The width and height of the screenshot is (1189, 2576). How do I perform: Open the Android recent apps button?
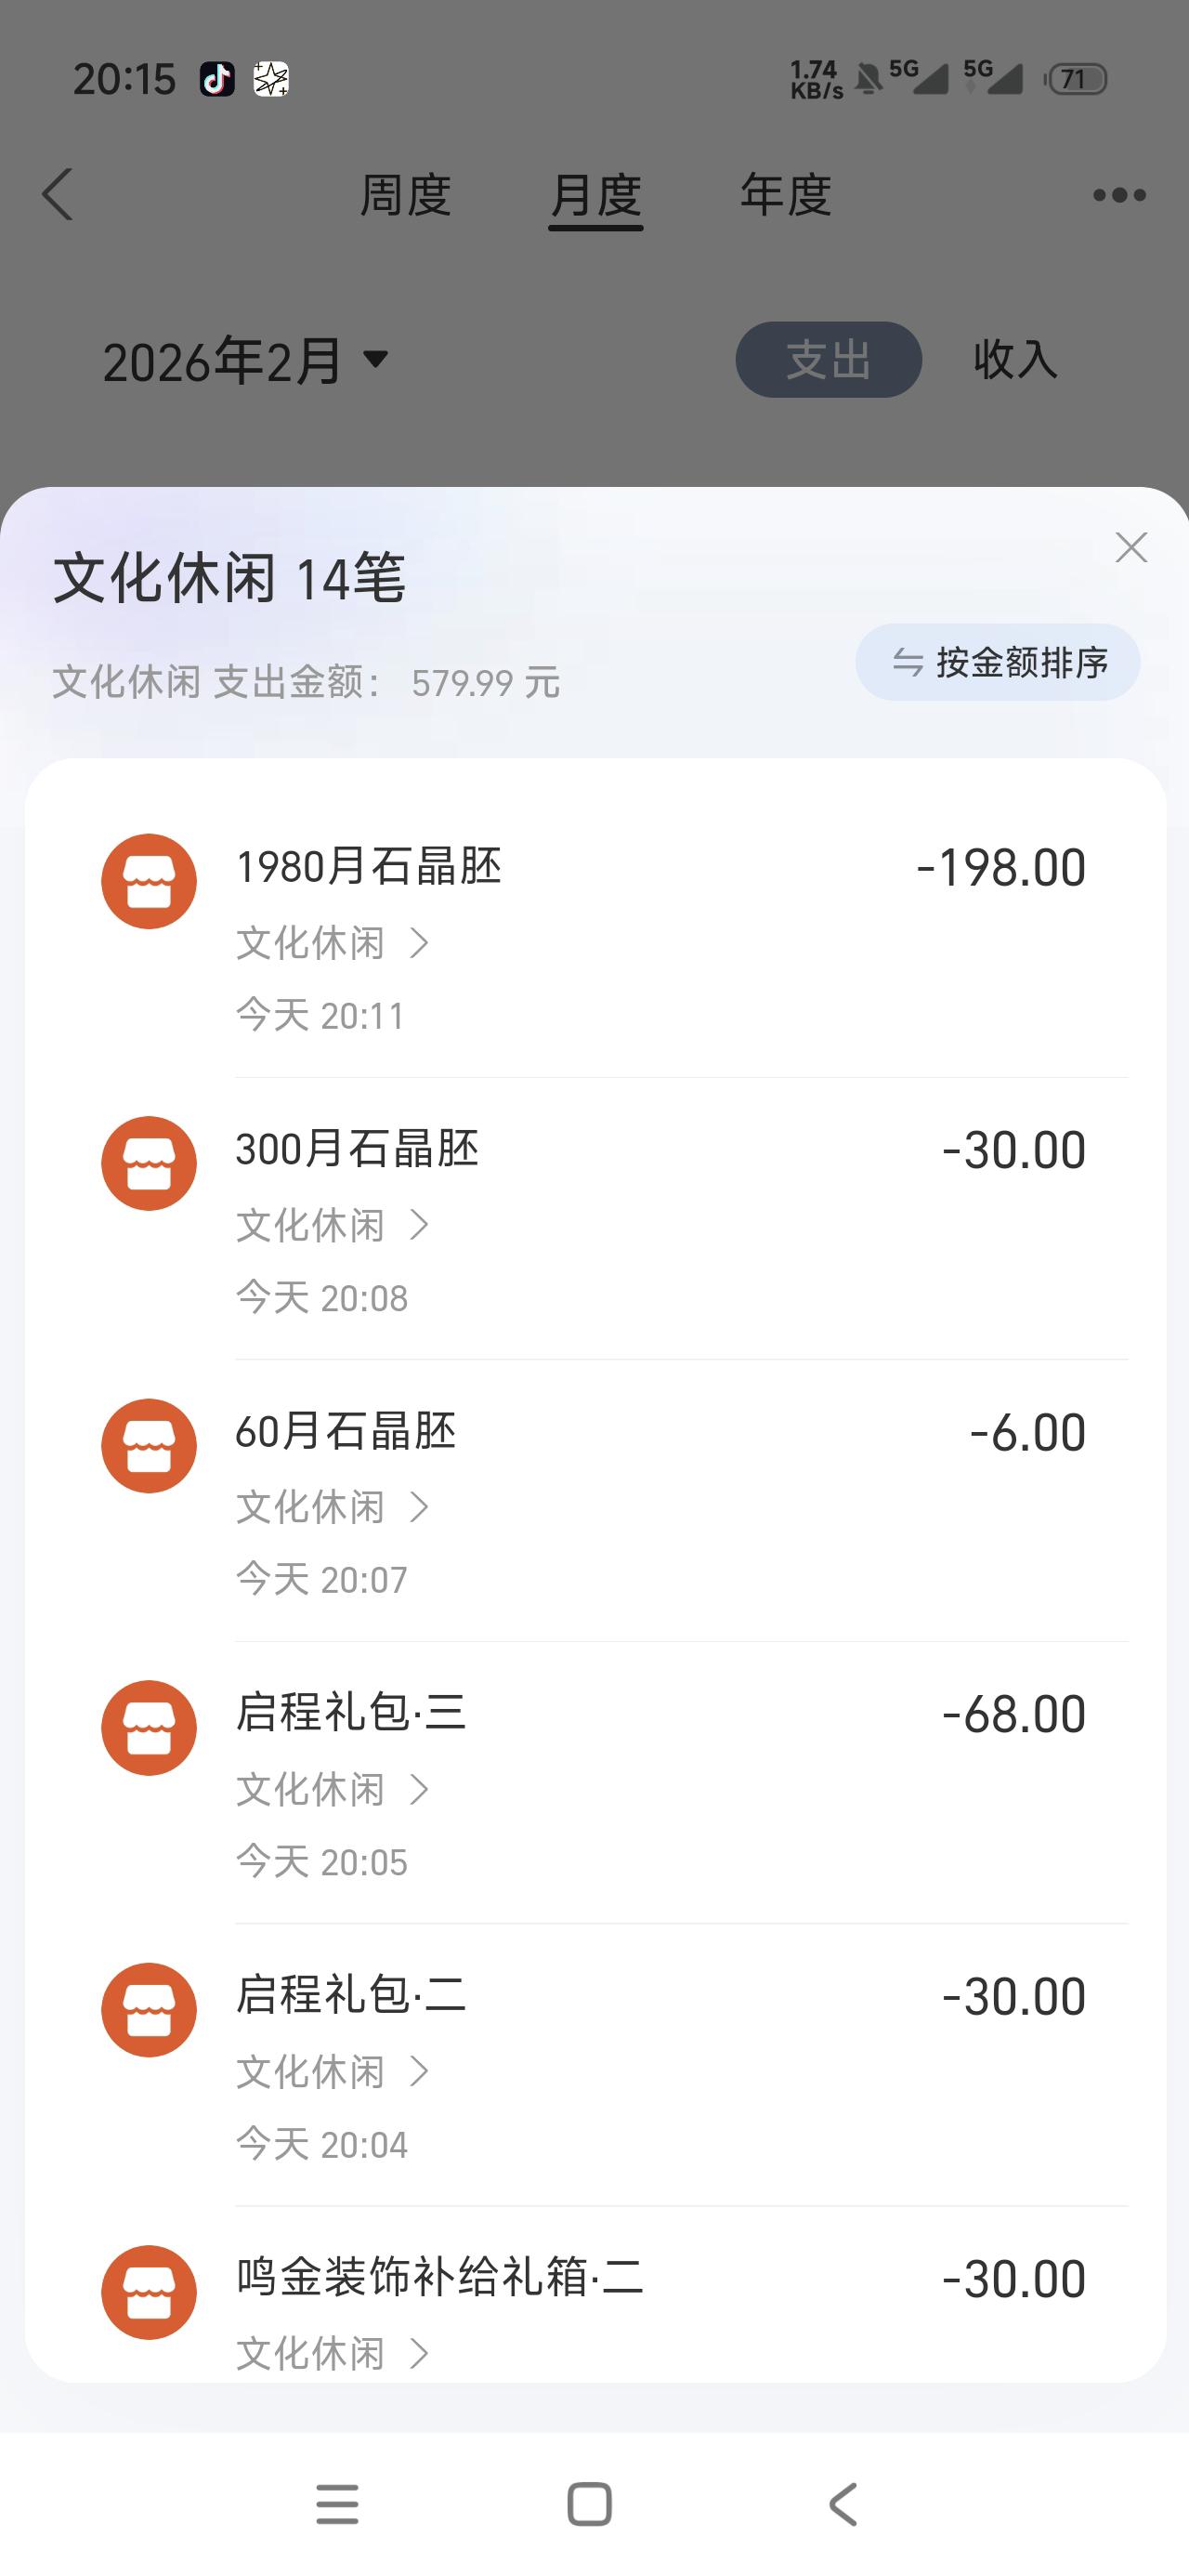[x=337, y=2504]
